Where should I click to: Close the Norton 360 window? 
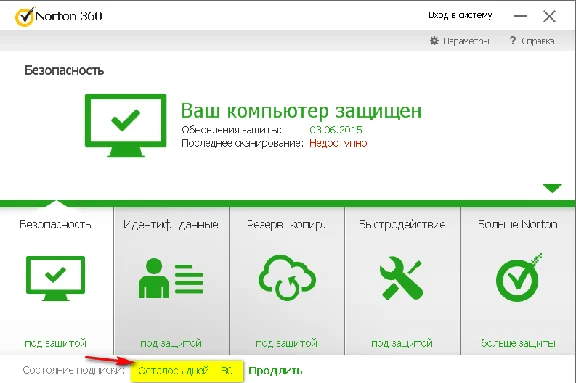(x=549, y=16)
